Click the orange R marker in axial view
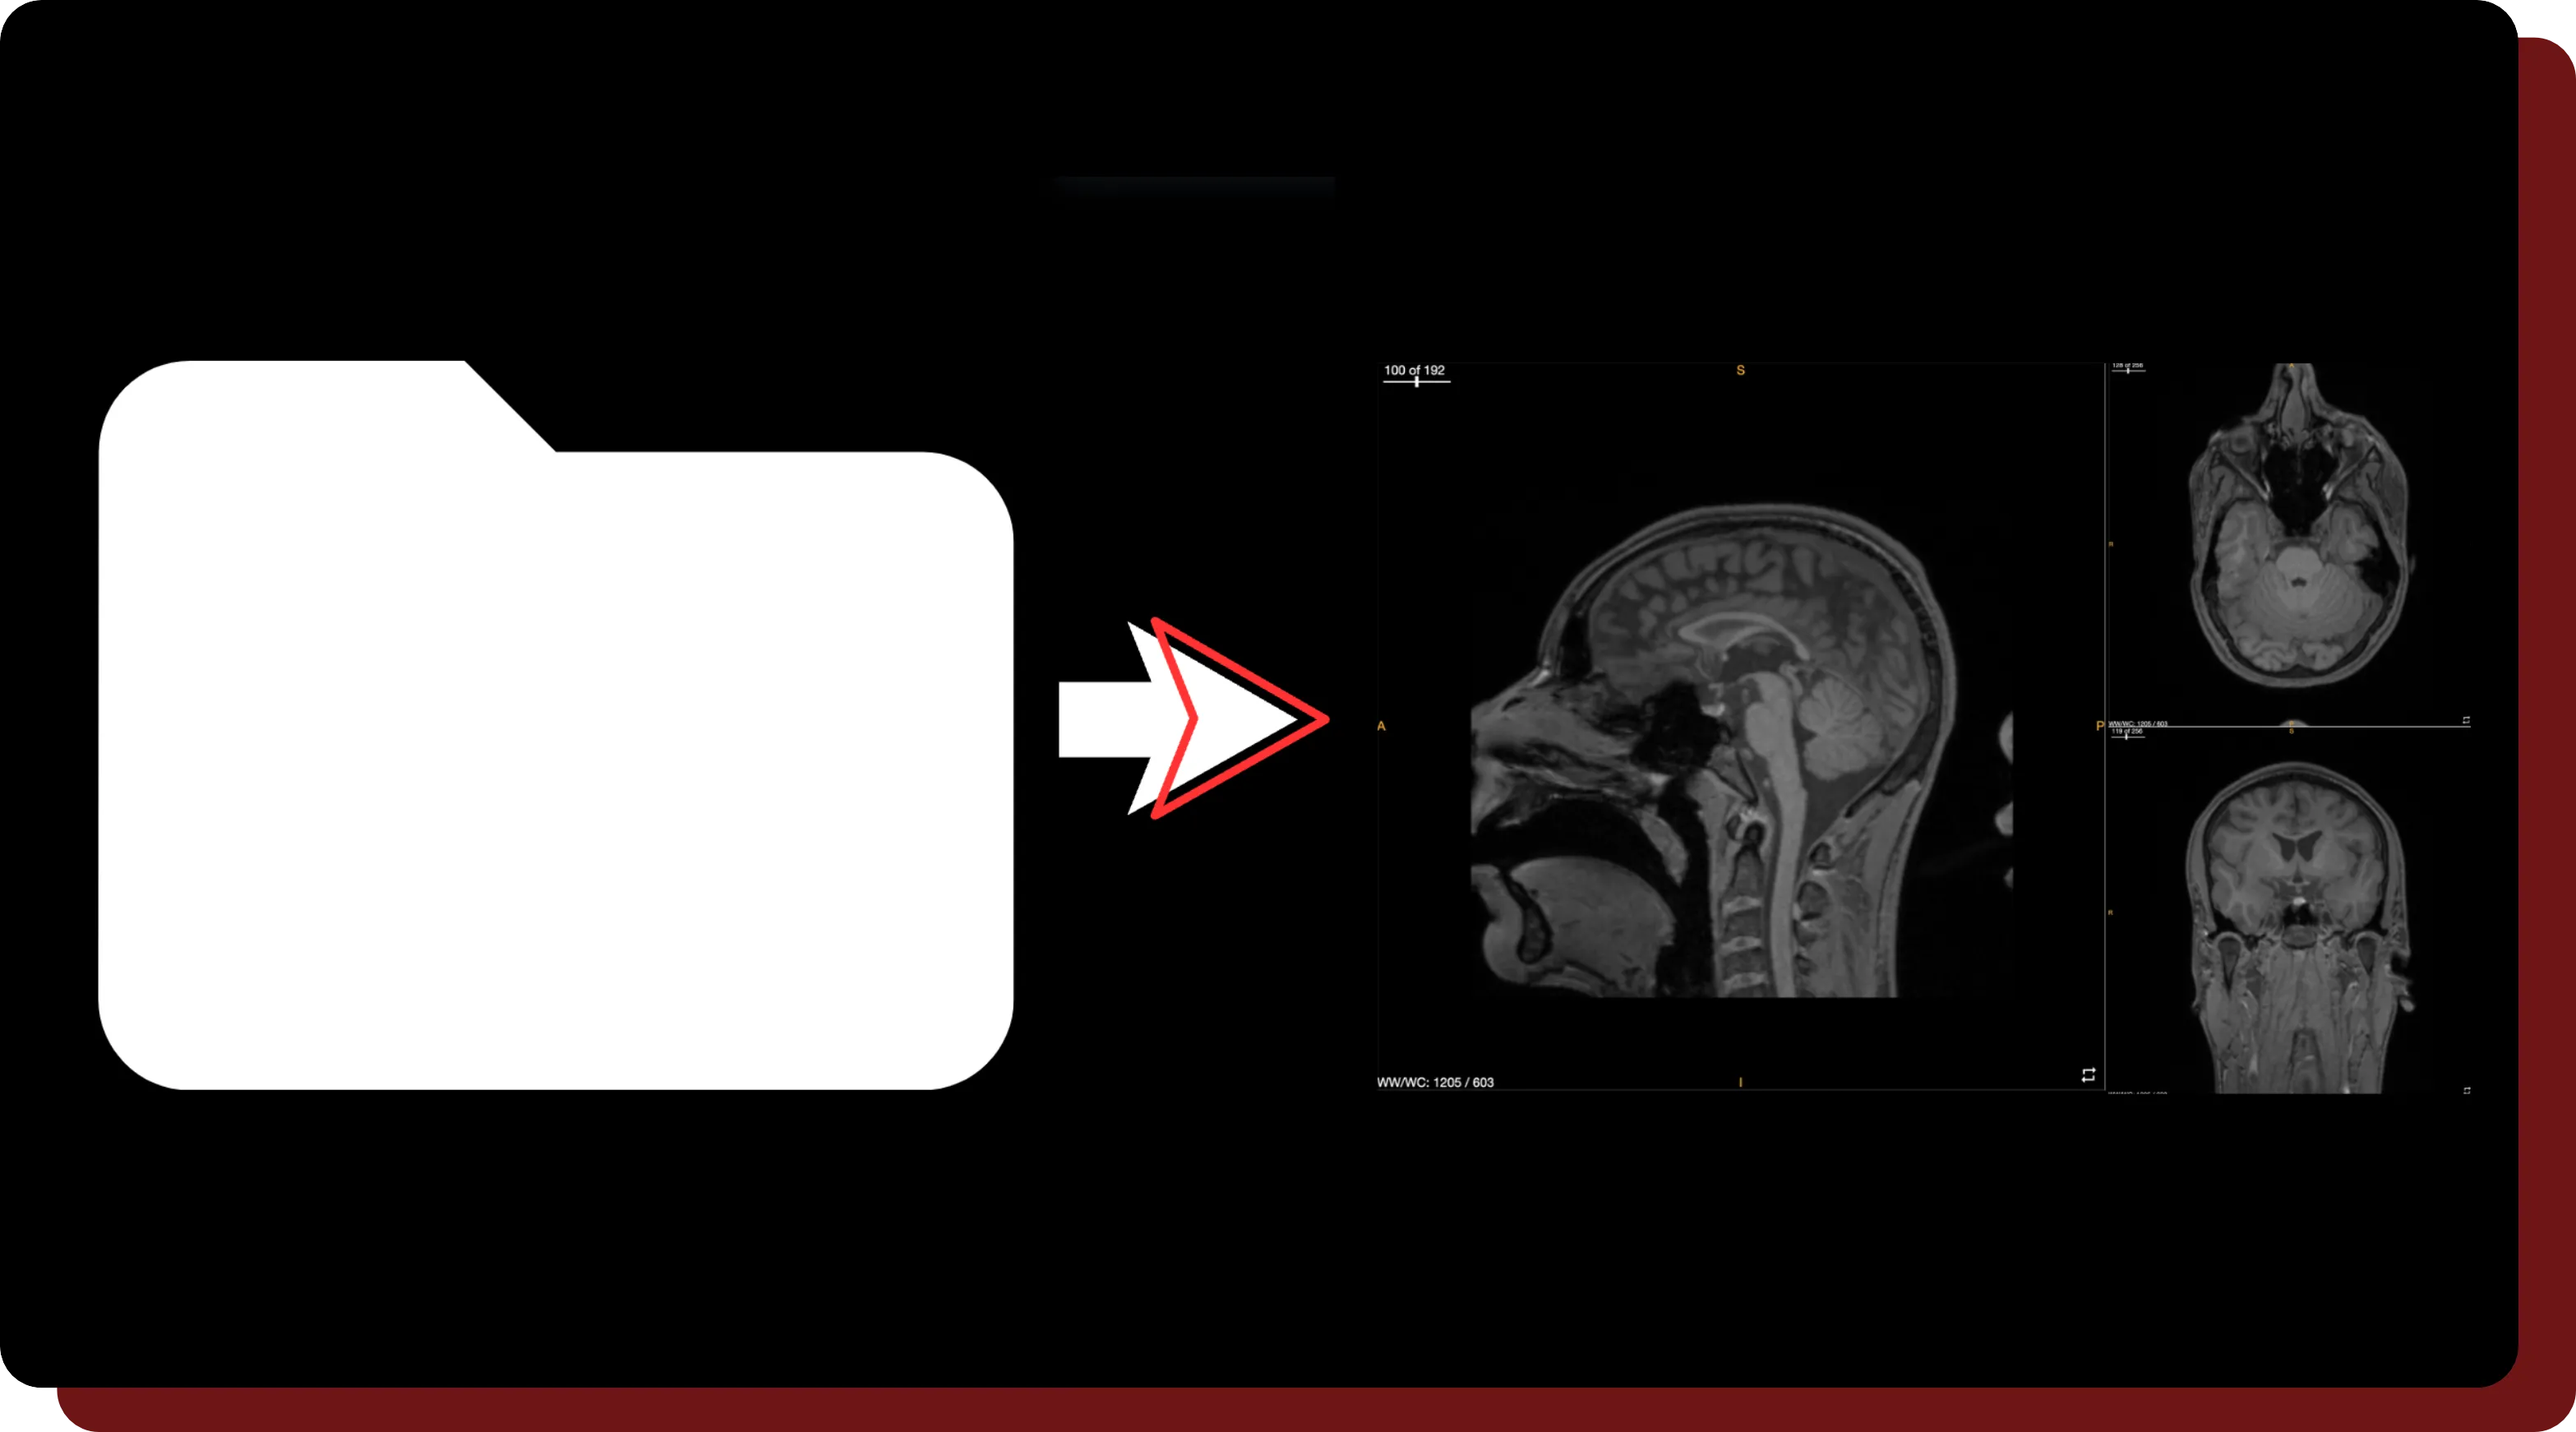 click(2111, 544)
